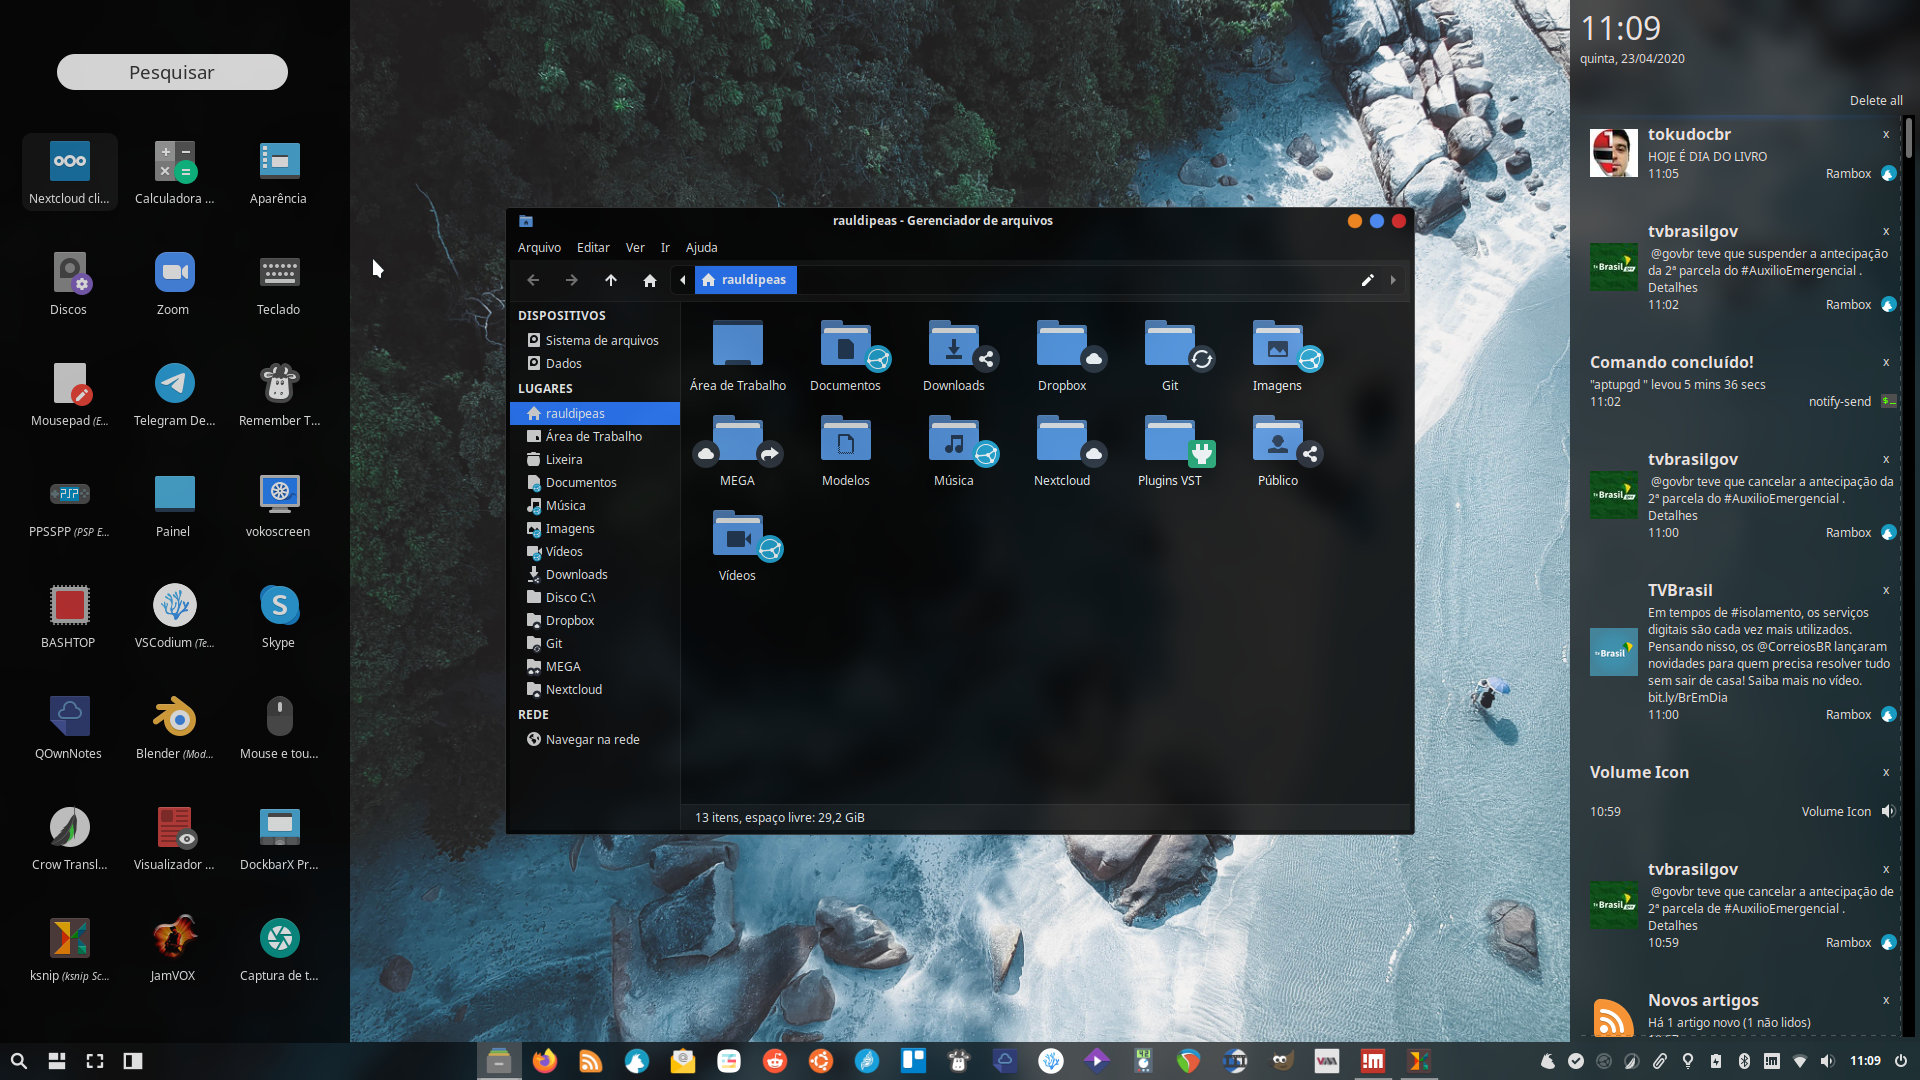
Task: Click the Pesquisar search field
Action: (x=172, y=72)
